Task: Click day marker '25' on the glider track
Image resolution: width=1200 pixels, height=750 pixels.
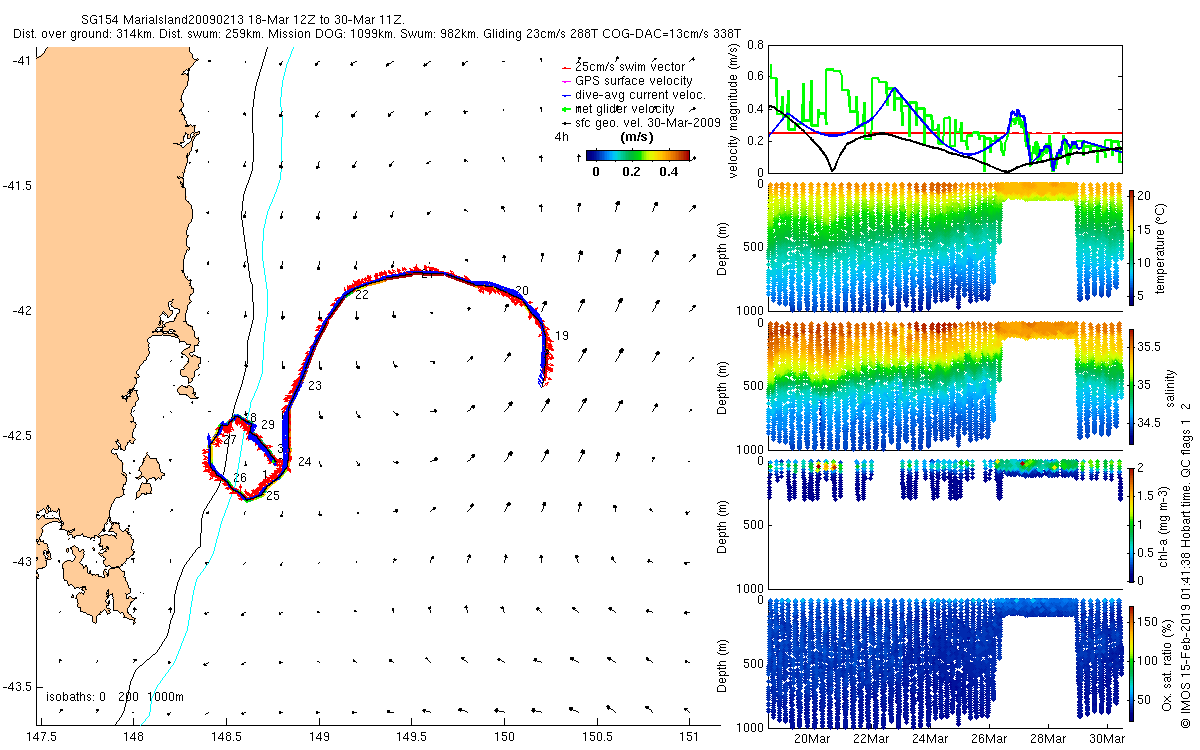Action: [x=273, y=496]
